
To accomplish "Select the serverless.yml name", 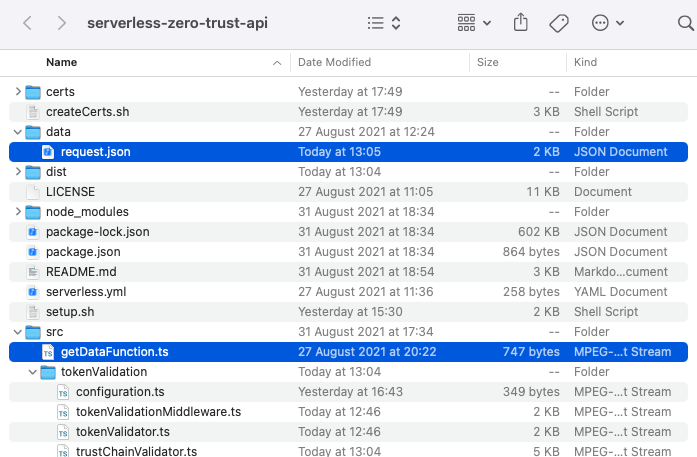I will coord(86,292).
